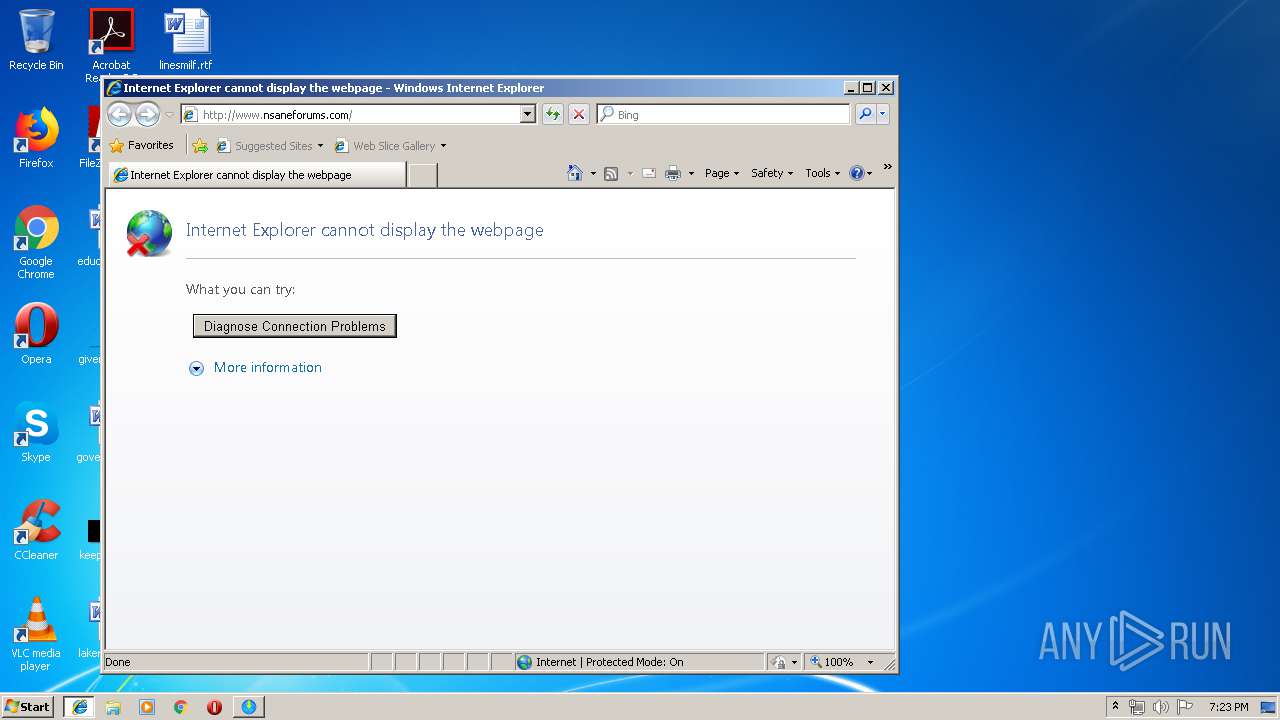1280x720 pixels.
Task: Click the browser Forward arrow
Action: (147, 115)
